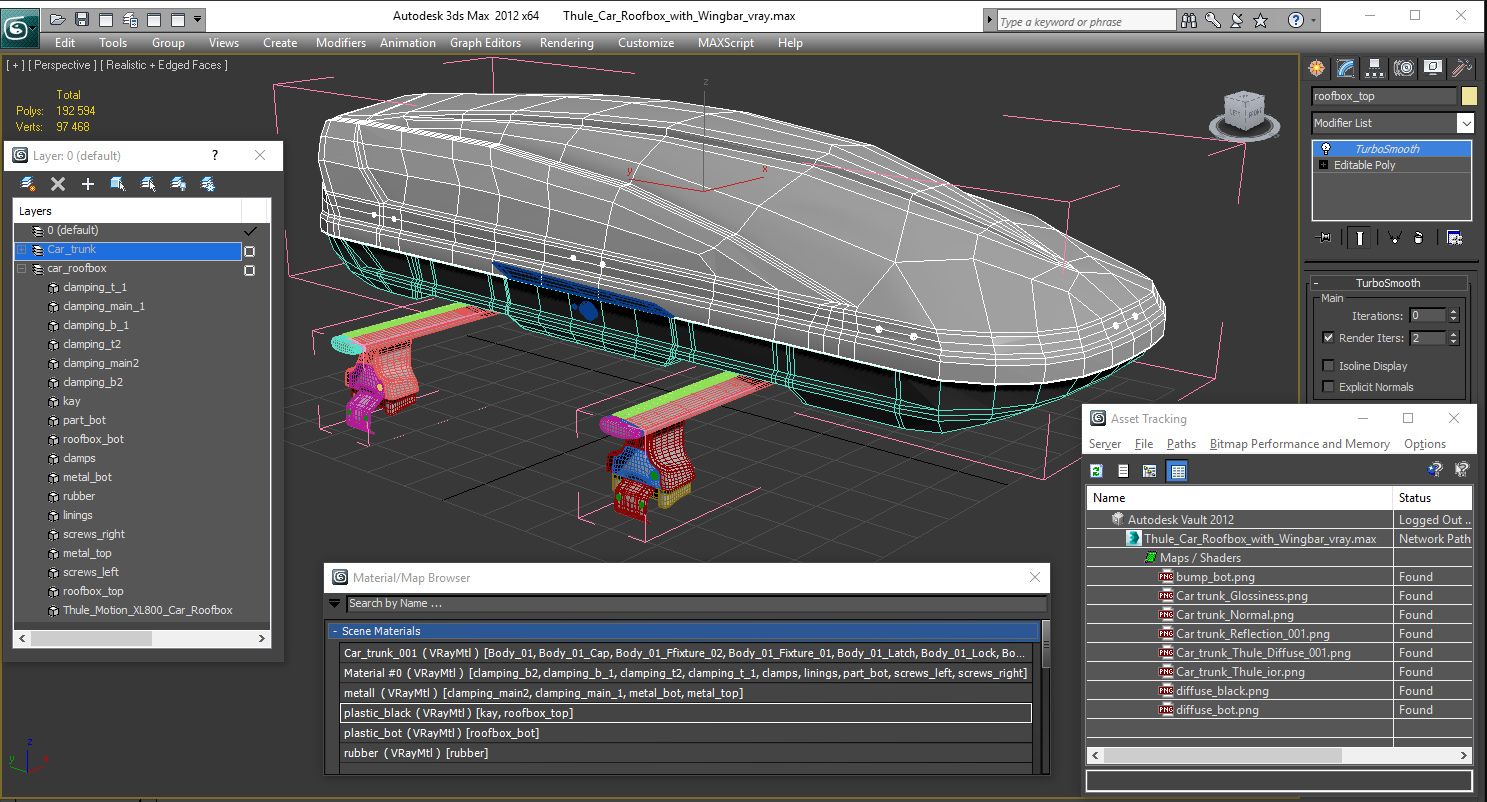Open Paths menu in Asset Tracking
The height and width of the screenshot is (802, 1487).
coord(1181,444)
